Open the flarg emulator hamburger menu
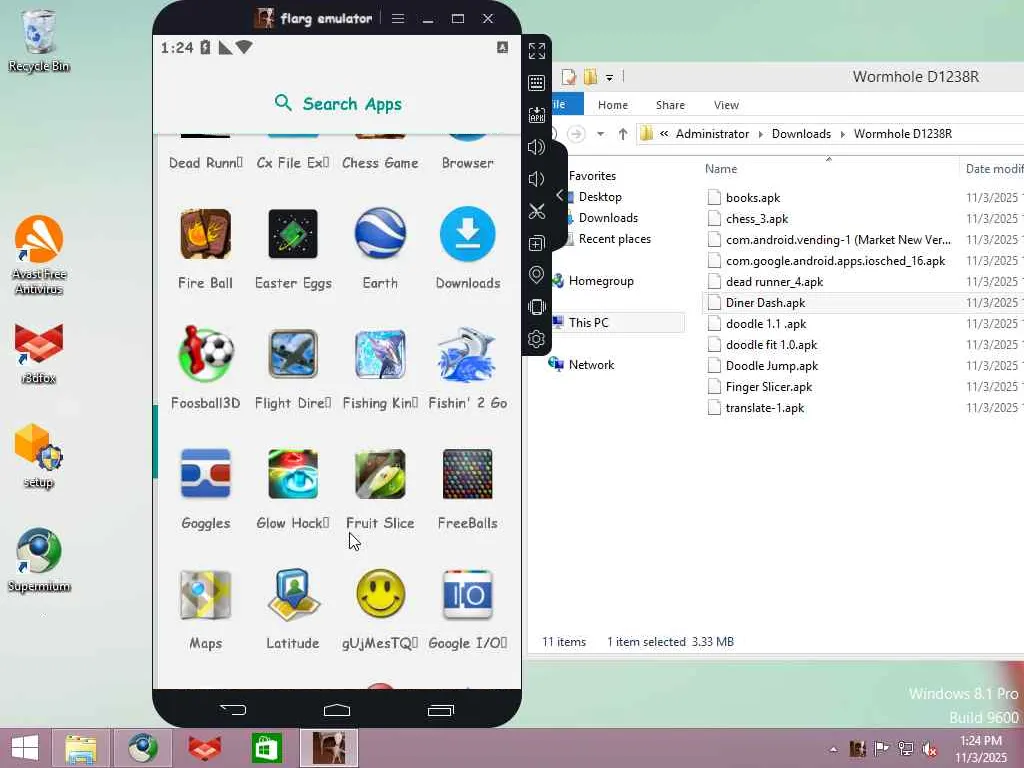 pos(398,19)
